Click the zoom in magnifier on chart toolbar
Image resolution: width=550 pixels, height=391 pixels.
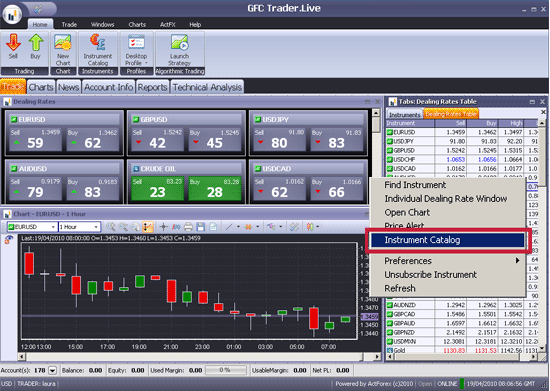point(111,227)
